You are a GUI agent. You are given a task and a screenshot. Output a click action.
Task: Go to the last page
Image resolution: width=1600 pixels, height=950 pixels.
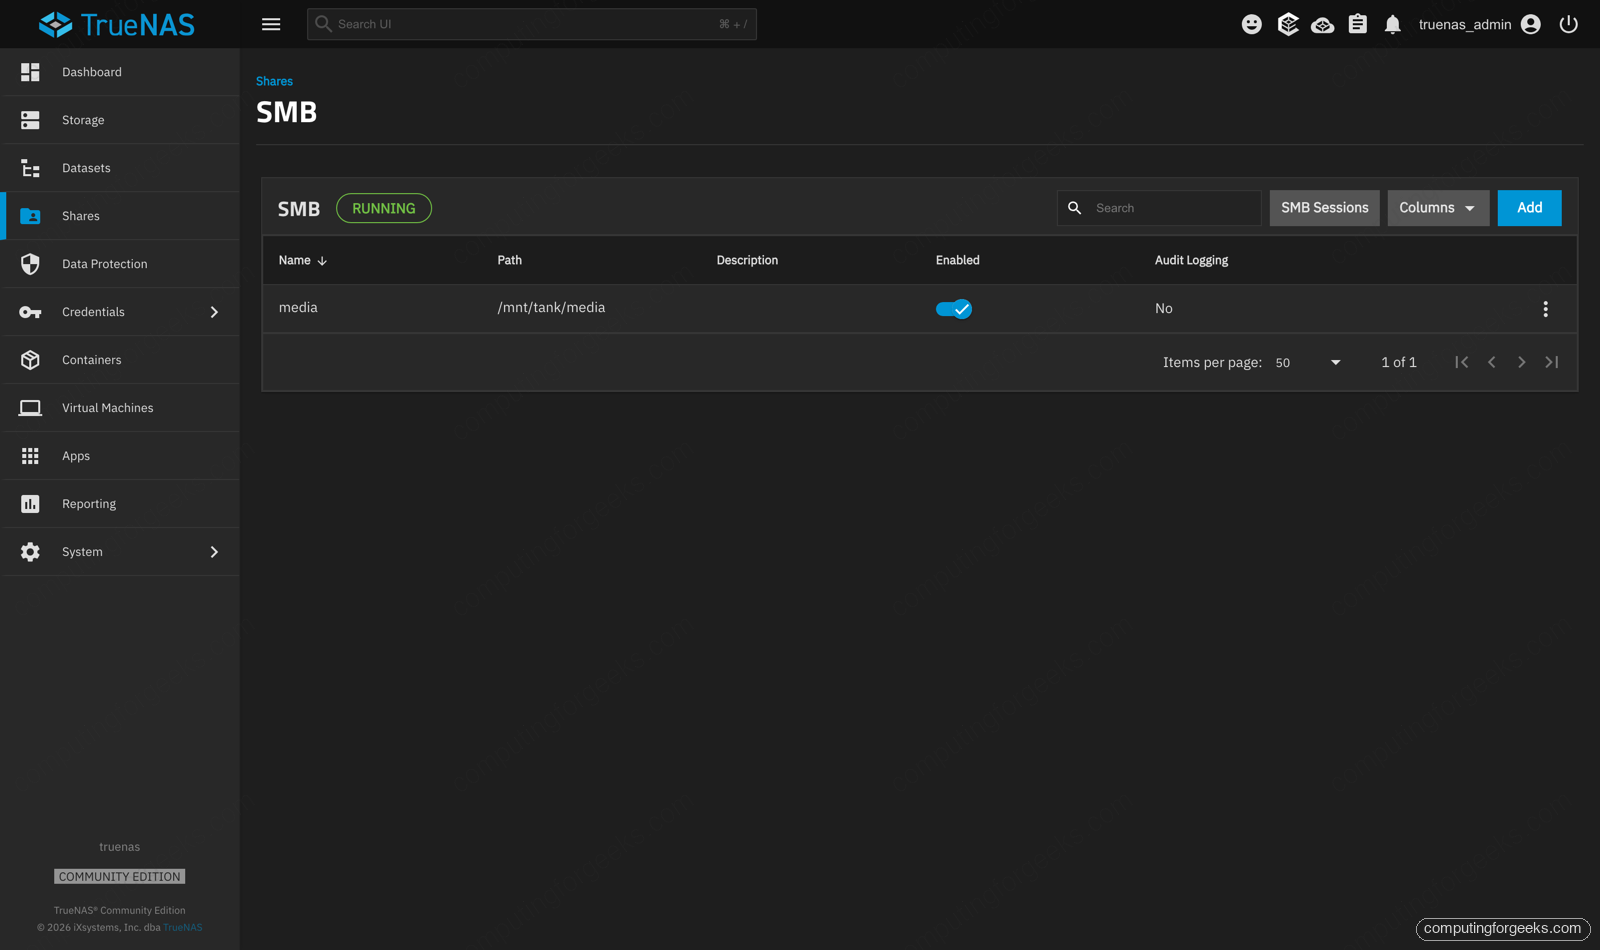1551,362
